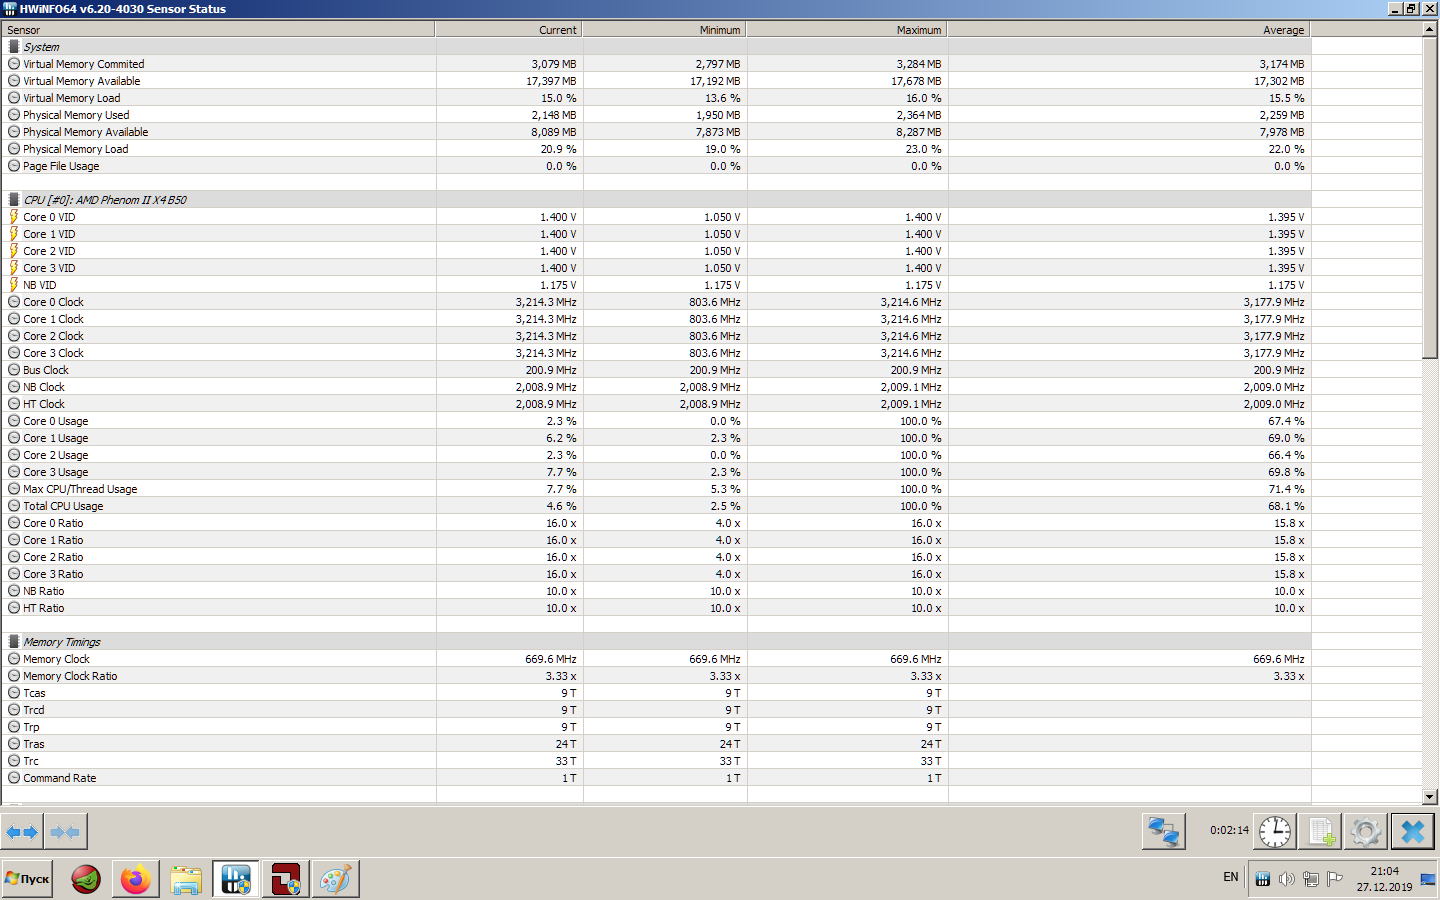Select the Total CPU Usage row

pyautogui.click(x=656, y=506)
